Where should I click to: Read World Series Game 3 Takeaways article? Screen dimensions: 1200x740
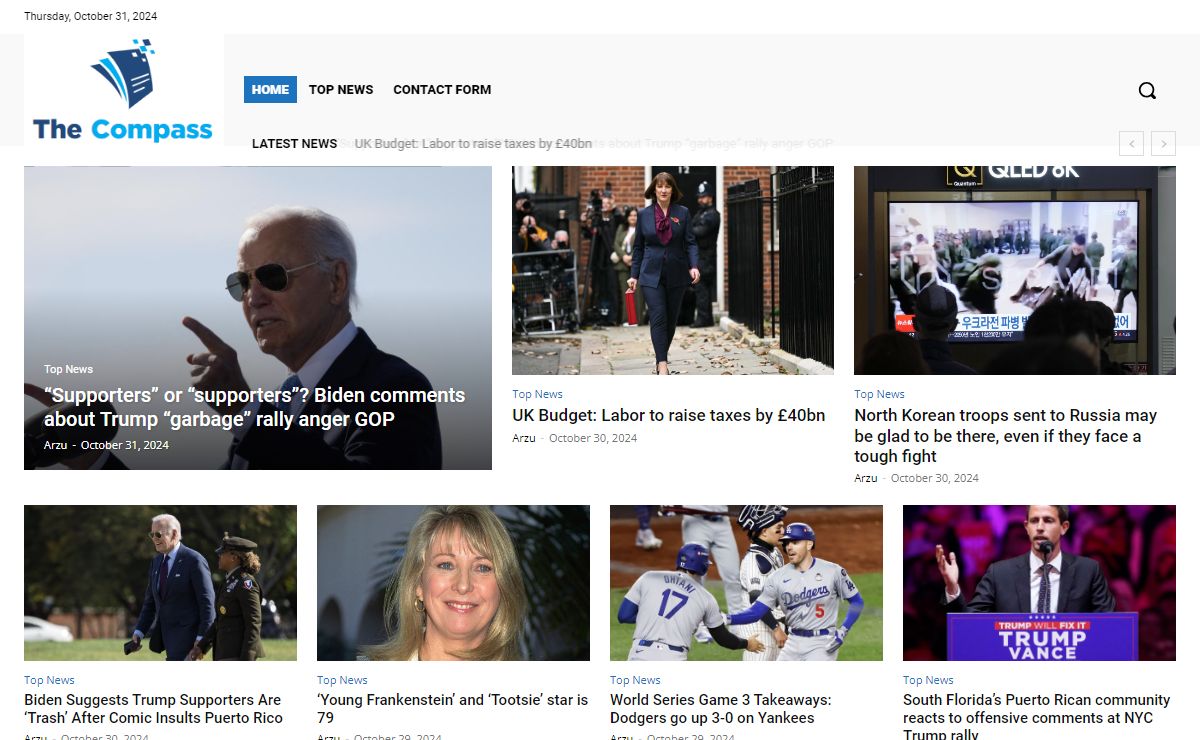pyautogui.click(x=720, y=709)
